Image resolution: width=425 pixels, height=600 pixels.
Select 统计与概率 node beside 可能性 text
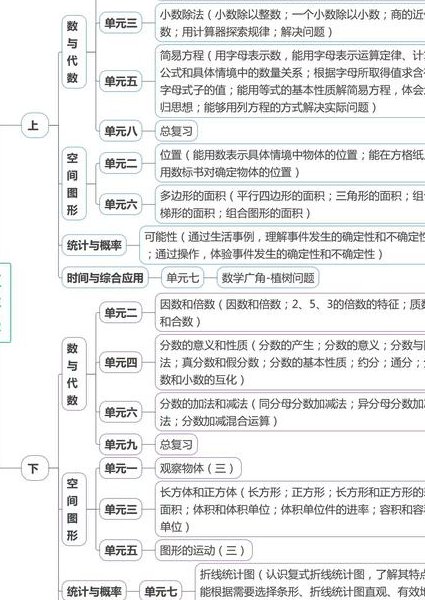pos(94,245)
